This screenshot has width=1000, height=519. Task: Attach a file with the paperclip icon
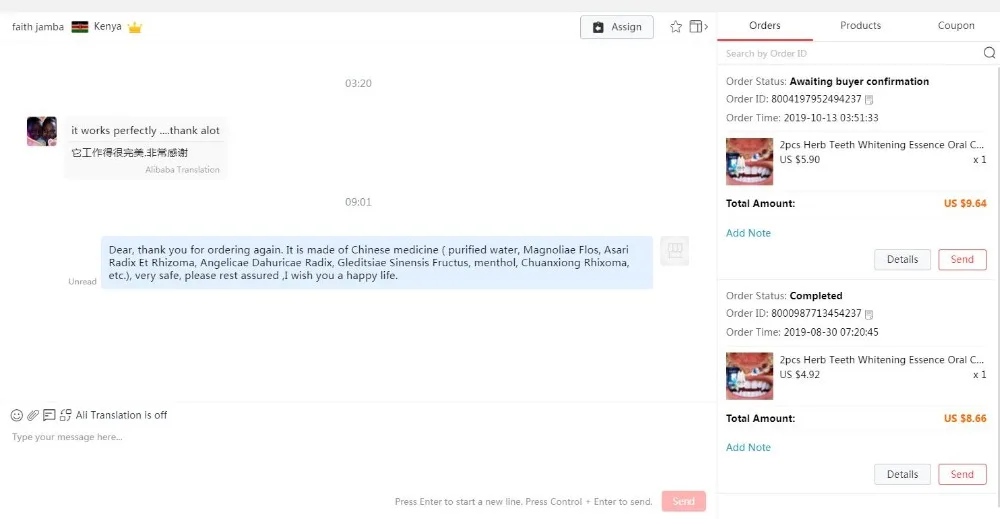coord(33,416)
